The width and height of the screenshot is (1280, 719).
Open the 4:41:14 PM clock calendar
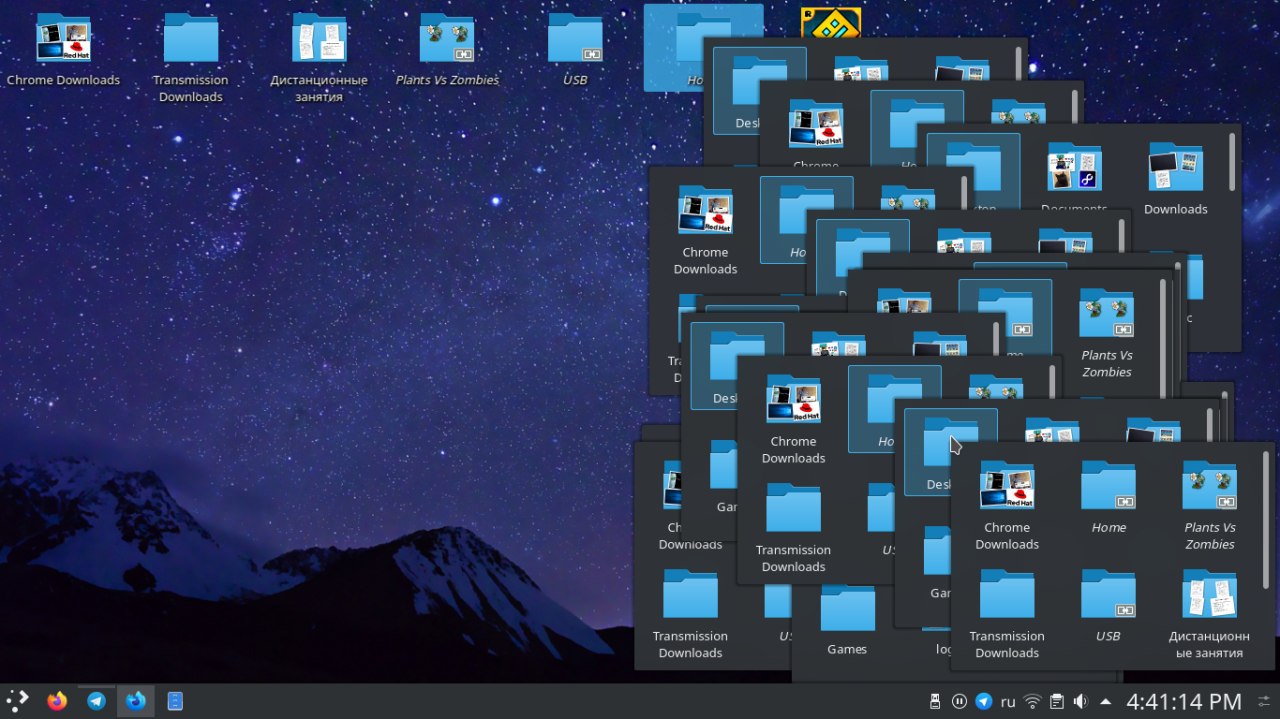pos(1184,701)
